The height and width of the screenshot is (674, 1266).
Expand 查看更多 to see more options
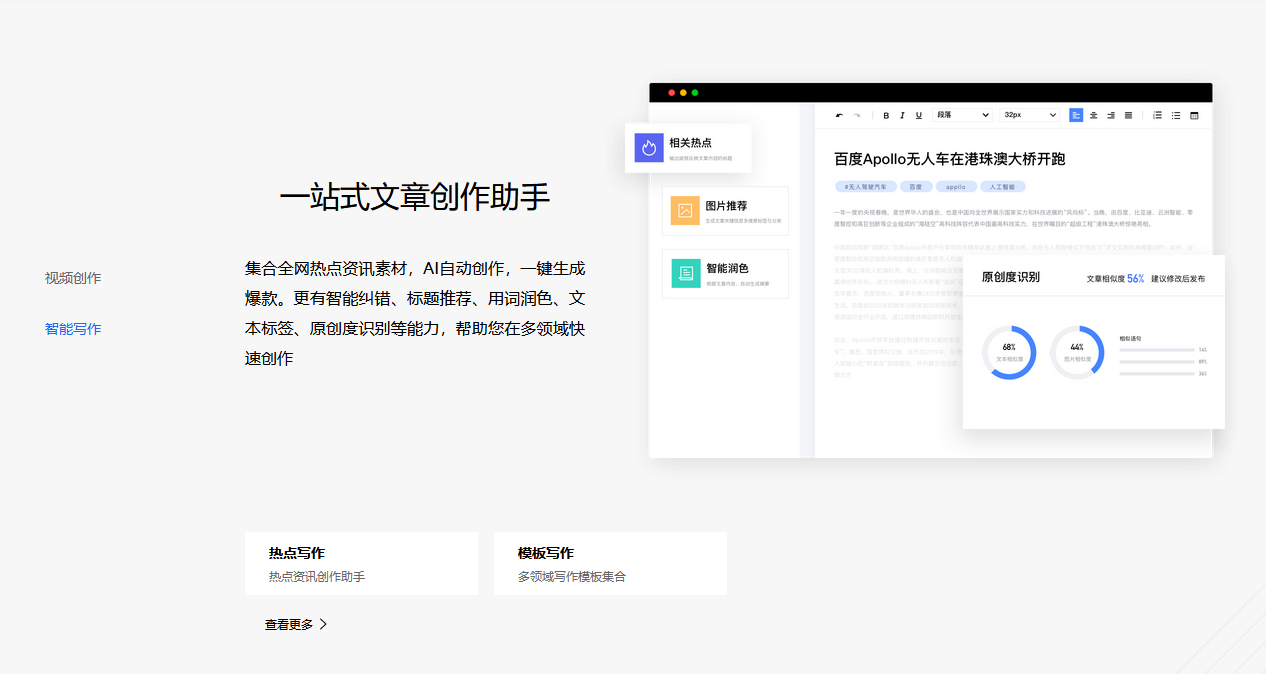pos(288,623)
